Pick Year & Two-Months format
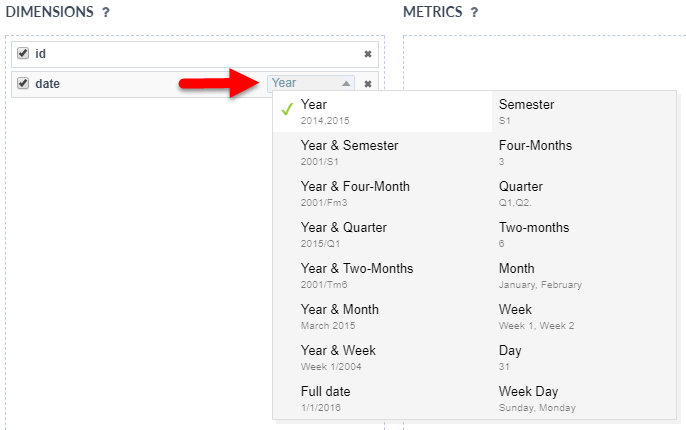686x430 pixels. [356, 275]
